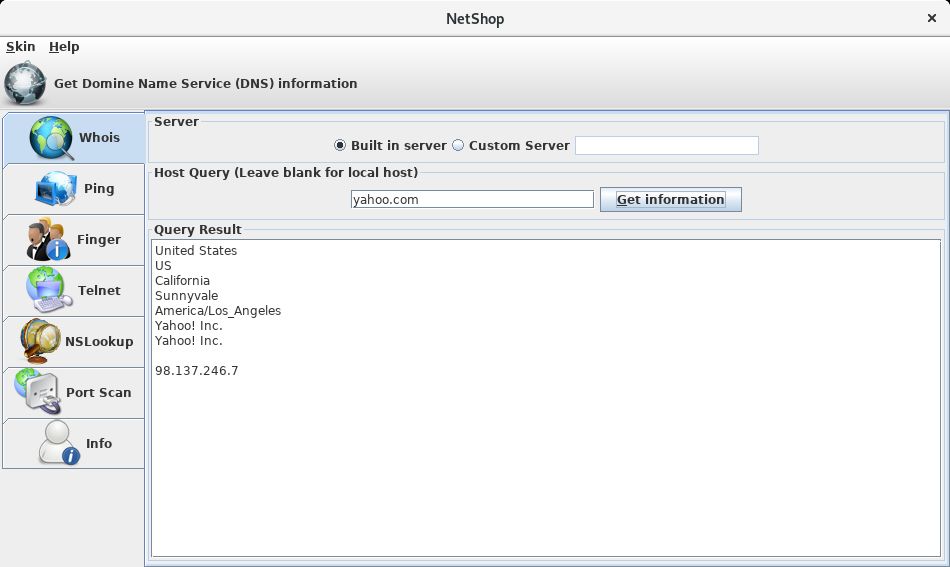Image resolution: width=950 pixels, height=567 pixels.
Task: Click the host query field containing yahoo.com
Action: pyautogui.click(x=472, y=199)
